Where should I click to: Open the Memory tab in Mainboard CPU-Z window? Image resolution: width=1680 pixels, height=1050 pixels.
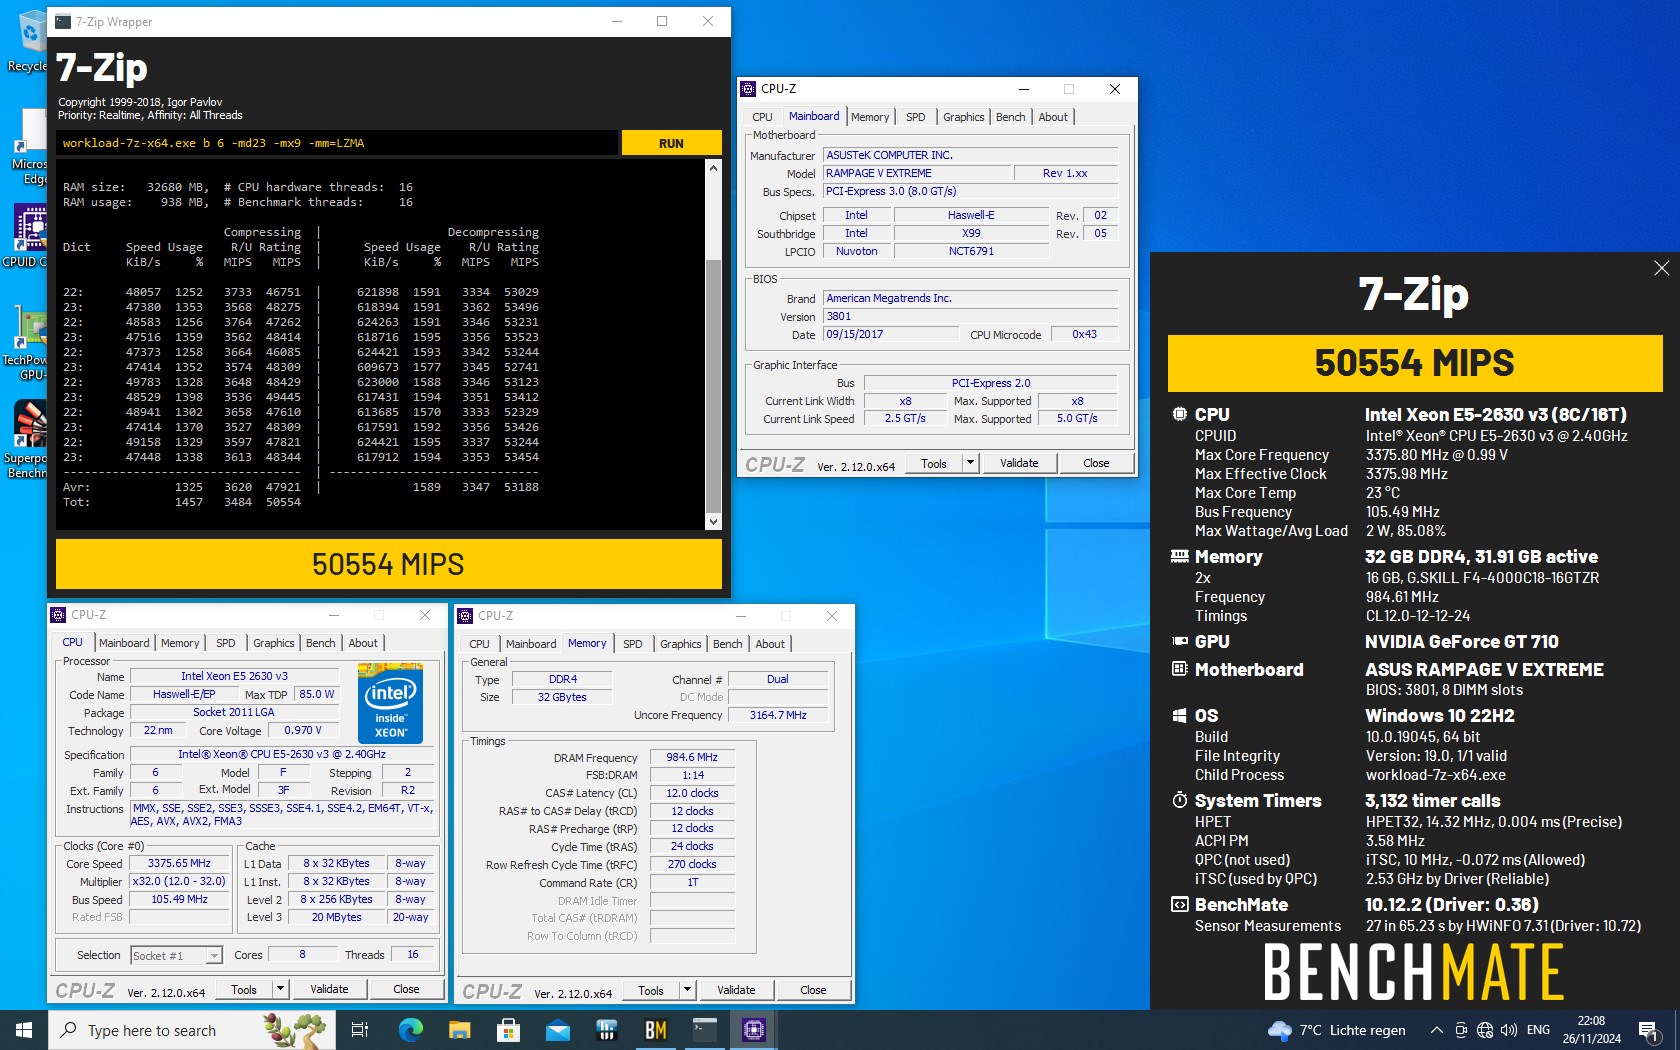[870, 117]
